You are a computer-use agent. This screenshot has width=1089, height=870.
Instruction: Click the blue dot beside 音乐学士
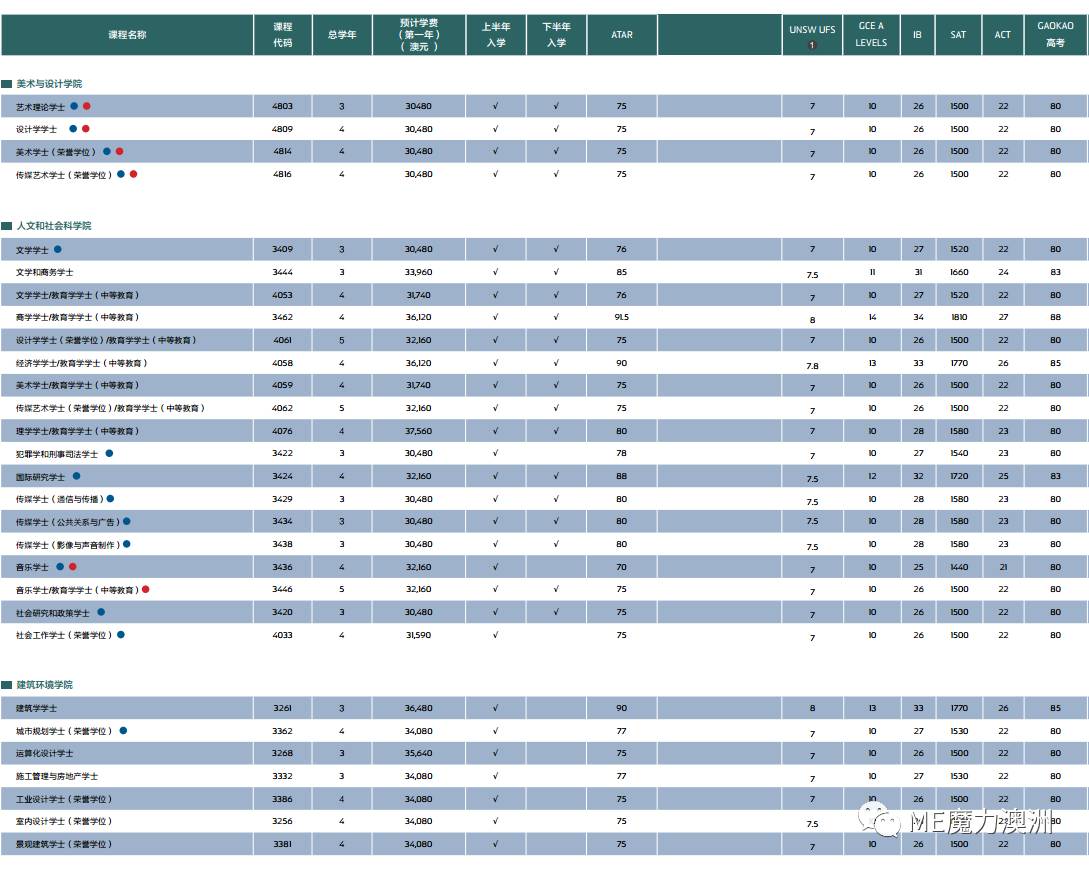pos(60,567)
